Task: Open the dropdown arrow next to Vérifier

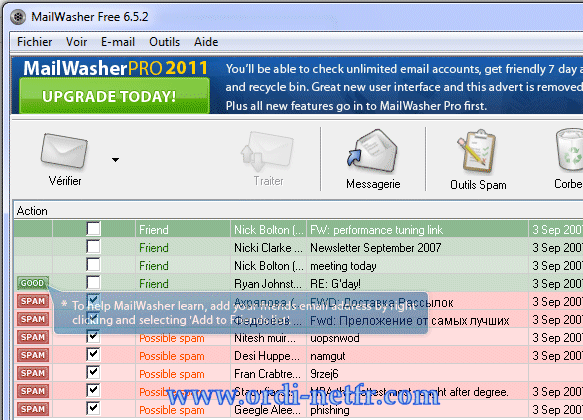Action: (x=116, y=160)
